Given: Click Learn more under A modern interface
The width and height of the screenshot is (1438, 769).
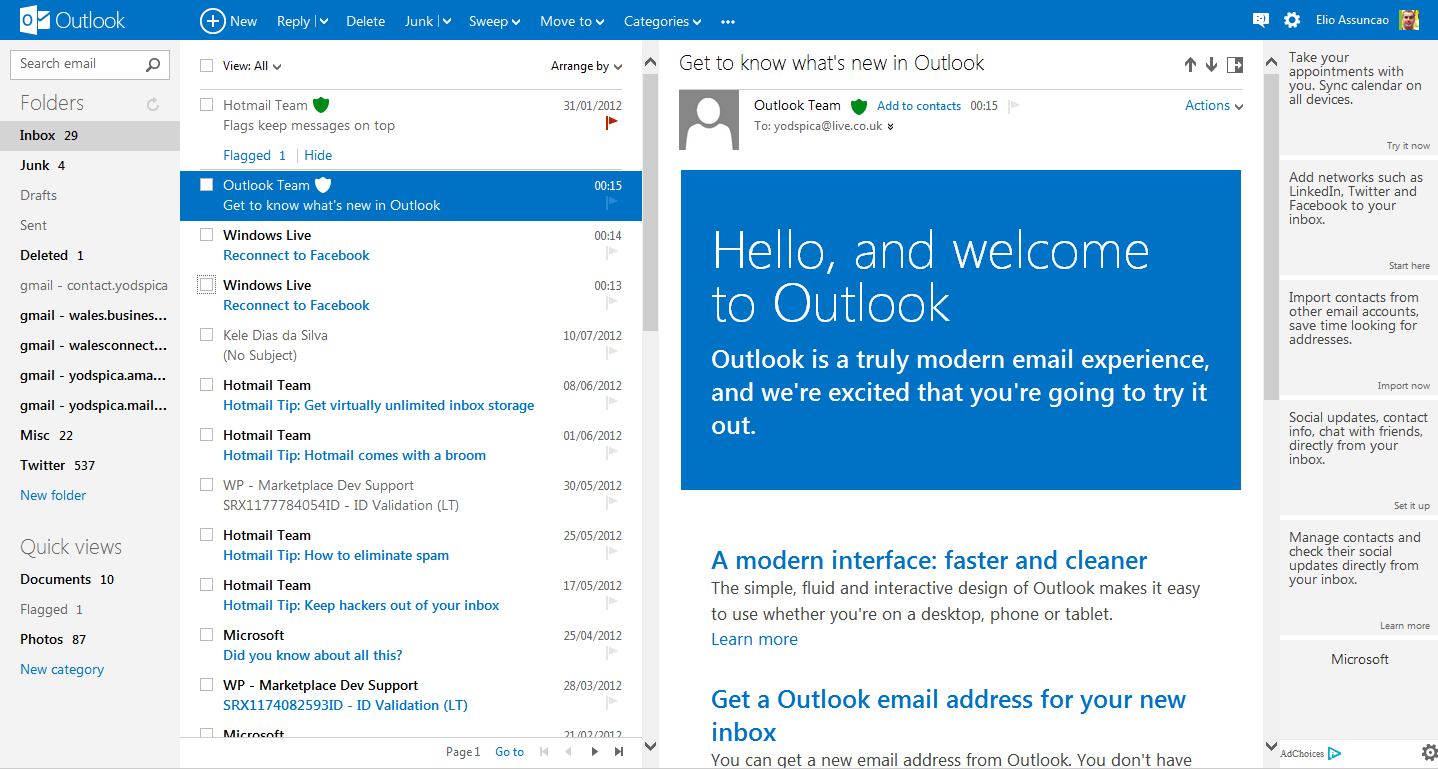Looking at the screenshot, I should click(754, 639).
